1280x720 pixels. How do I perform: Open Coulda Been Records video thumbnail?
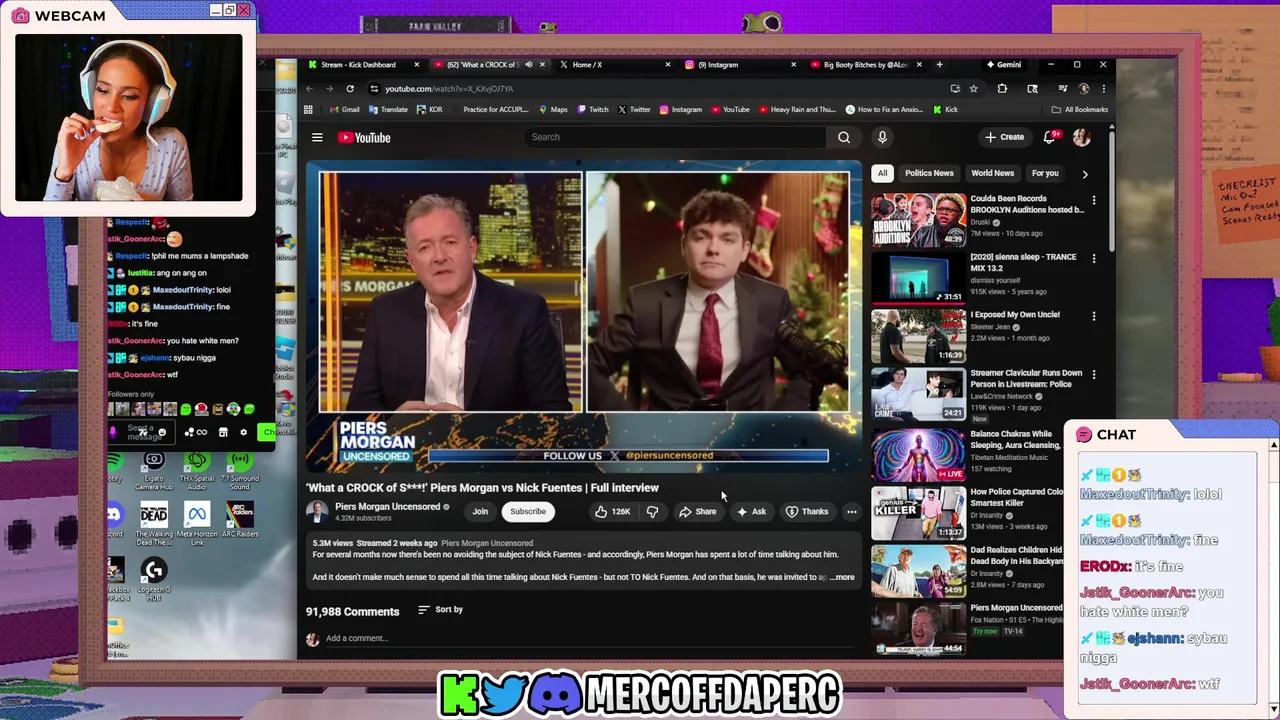point(918,220)
